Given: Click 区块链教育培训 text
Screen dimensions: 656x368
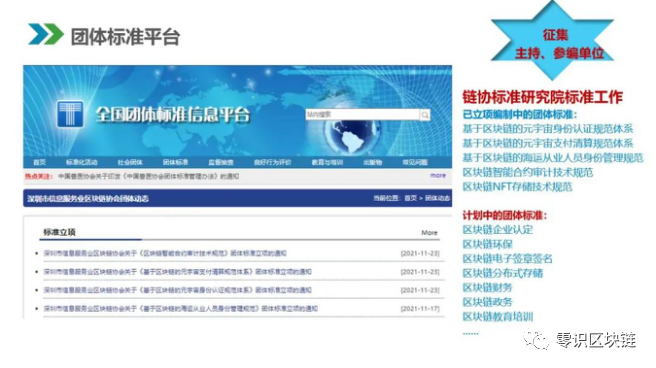Looking at the screenshot, I should coord(497,317).
